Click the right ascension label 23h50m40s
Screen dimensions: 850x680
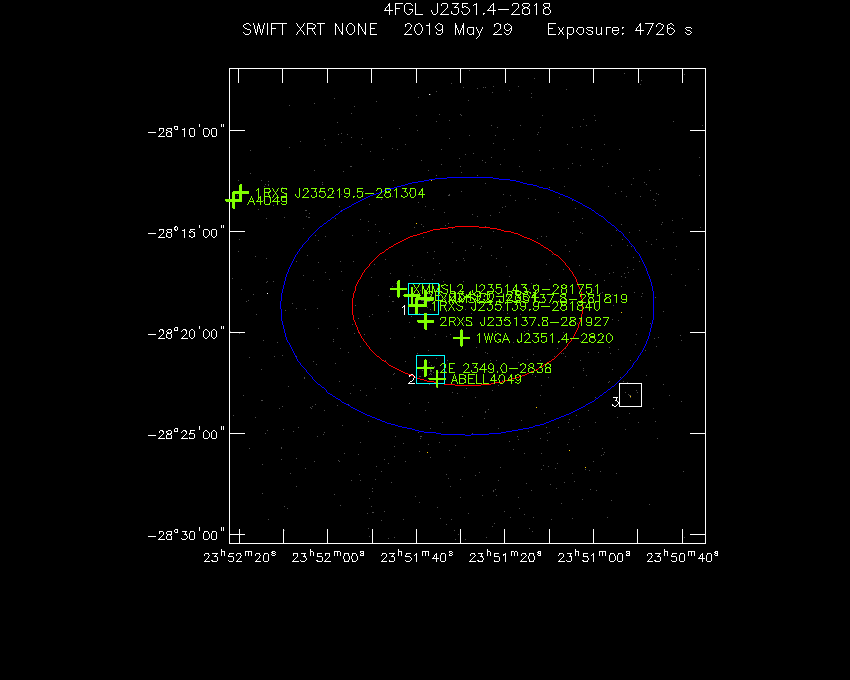pos(682,557)
